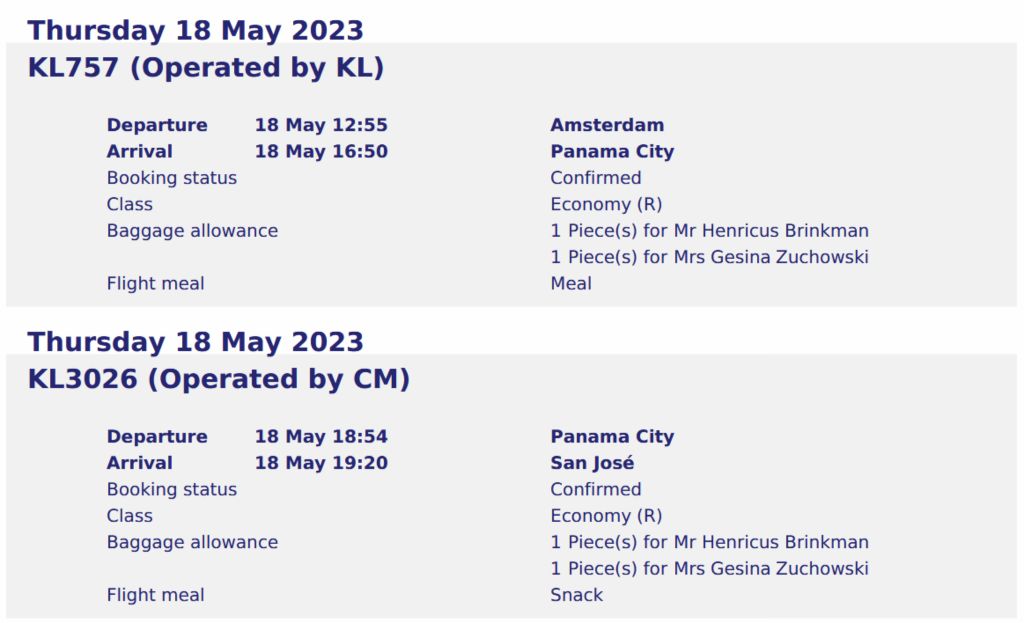Click the Meal value for KL757
The width and height of the screenshot is (1024, 623).
tap(571, 284)
